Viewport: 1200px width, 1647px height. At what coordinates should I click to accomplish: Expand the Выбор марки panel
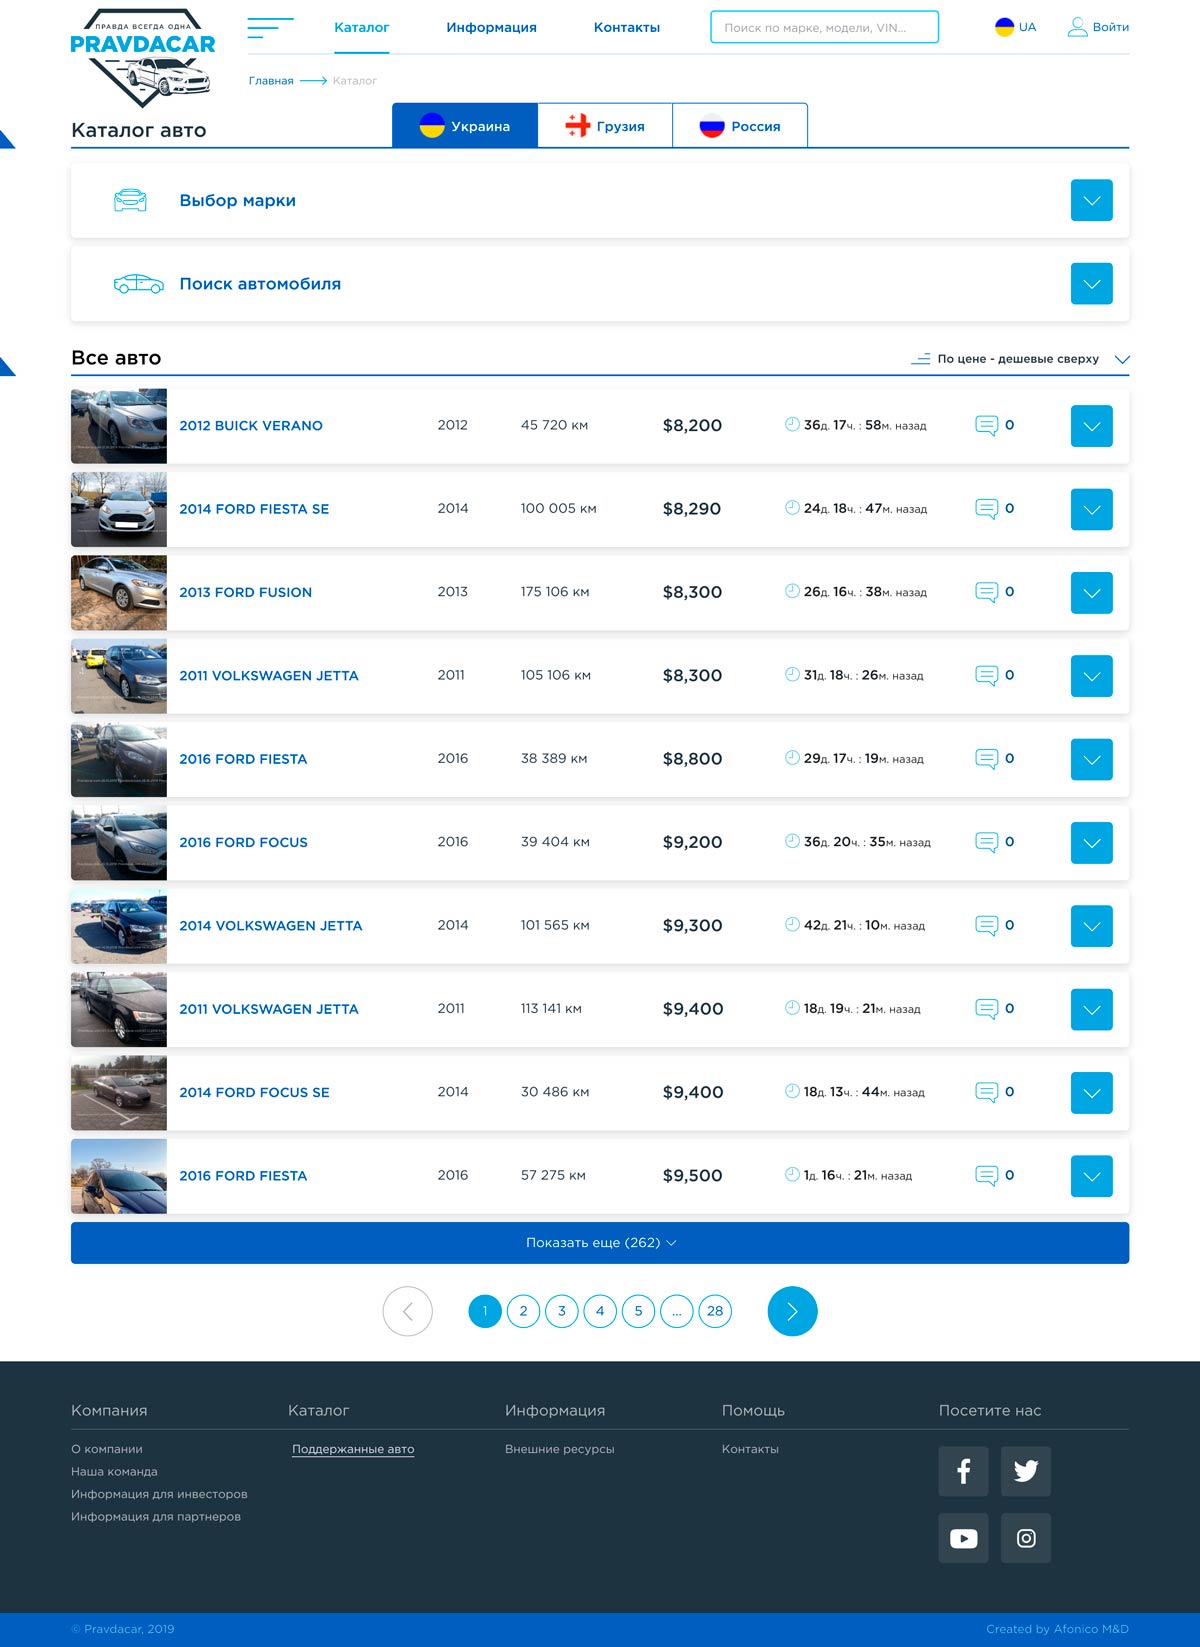click(1091, 200)
